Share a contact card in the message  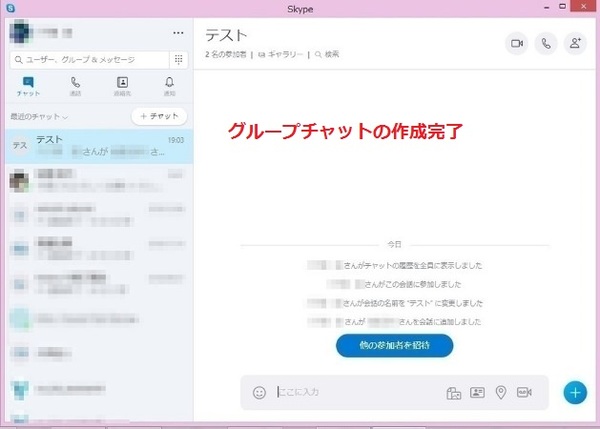pos(477,393)
